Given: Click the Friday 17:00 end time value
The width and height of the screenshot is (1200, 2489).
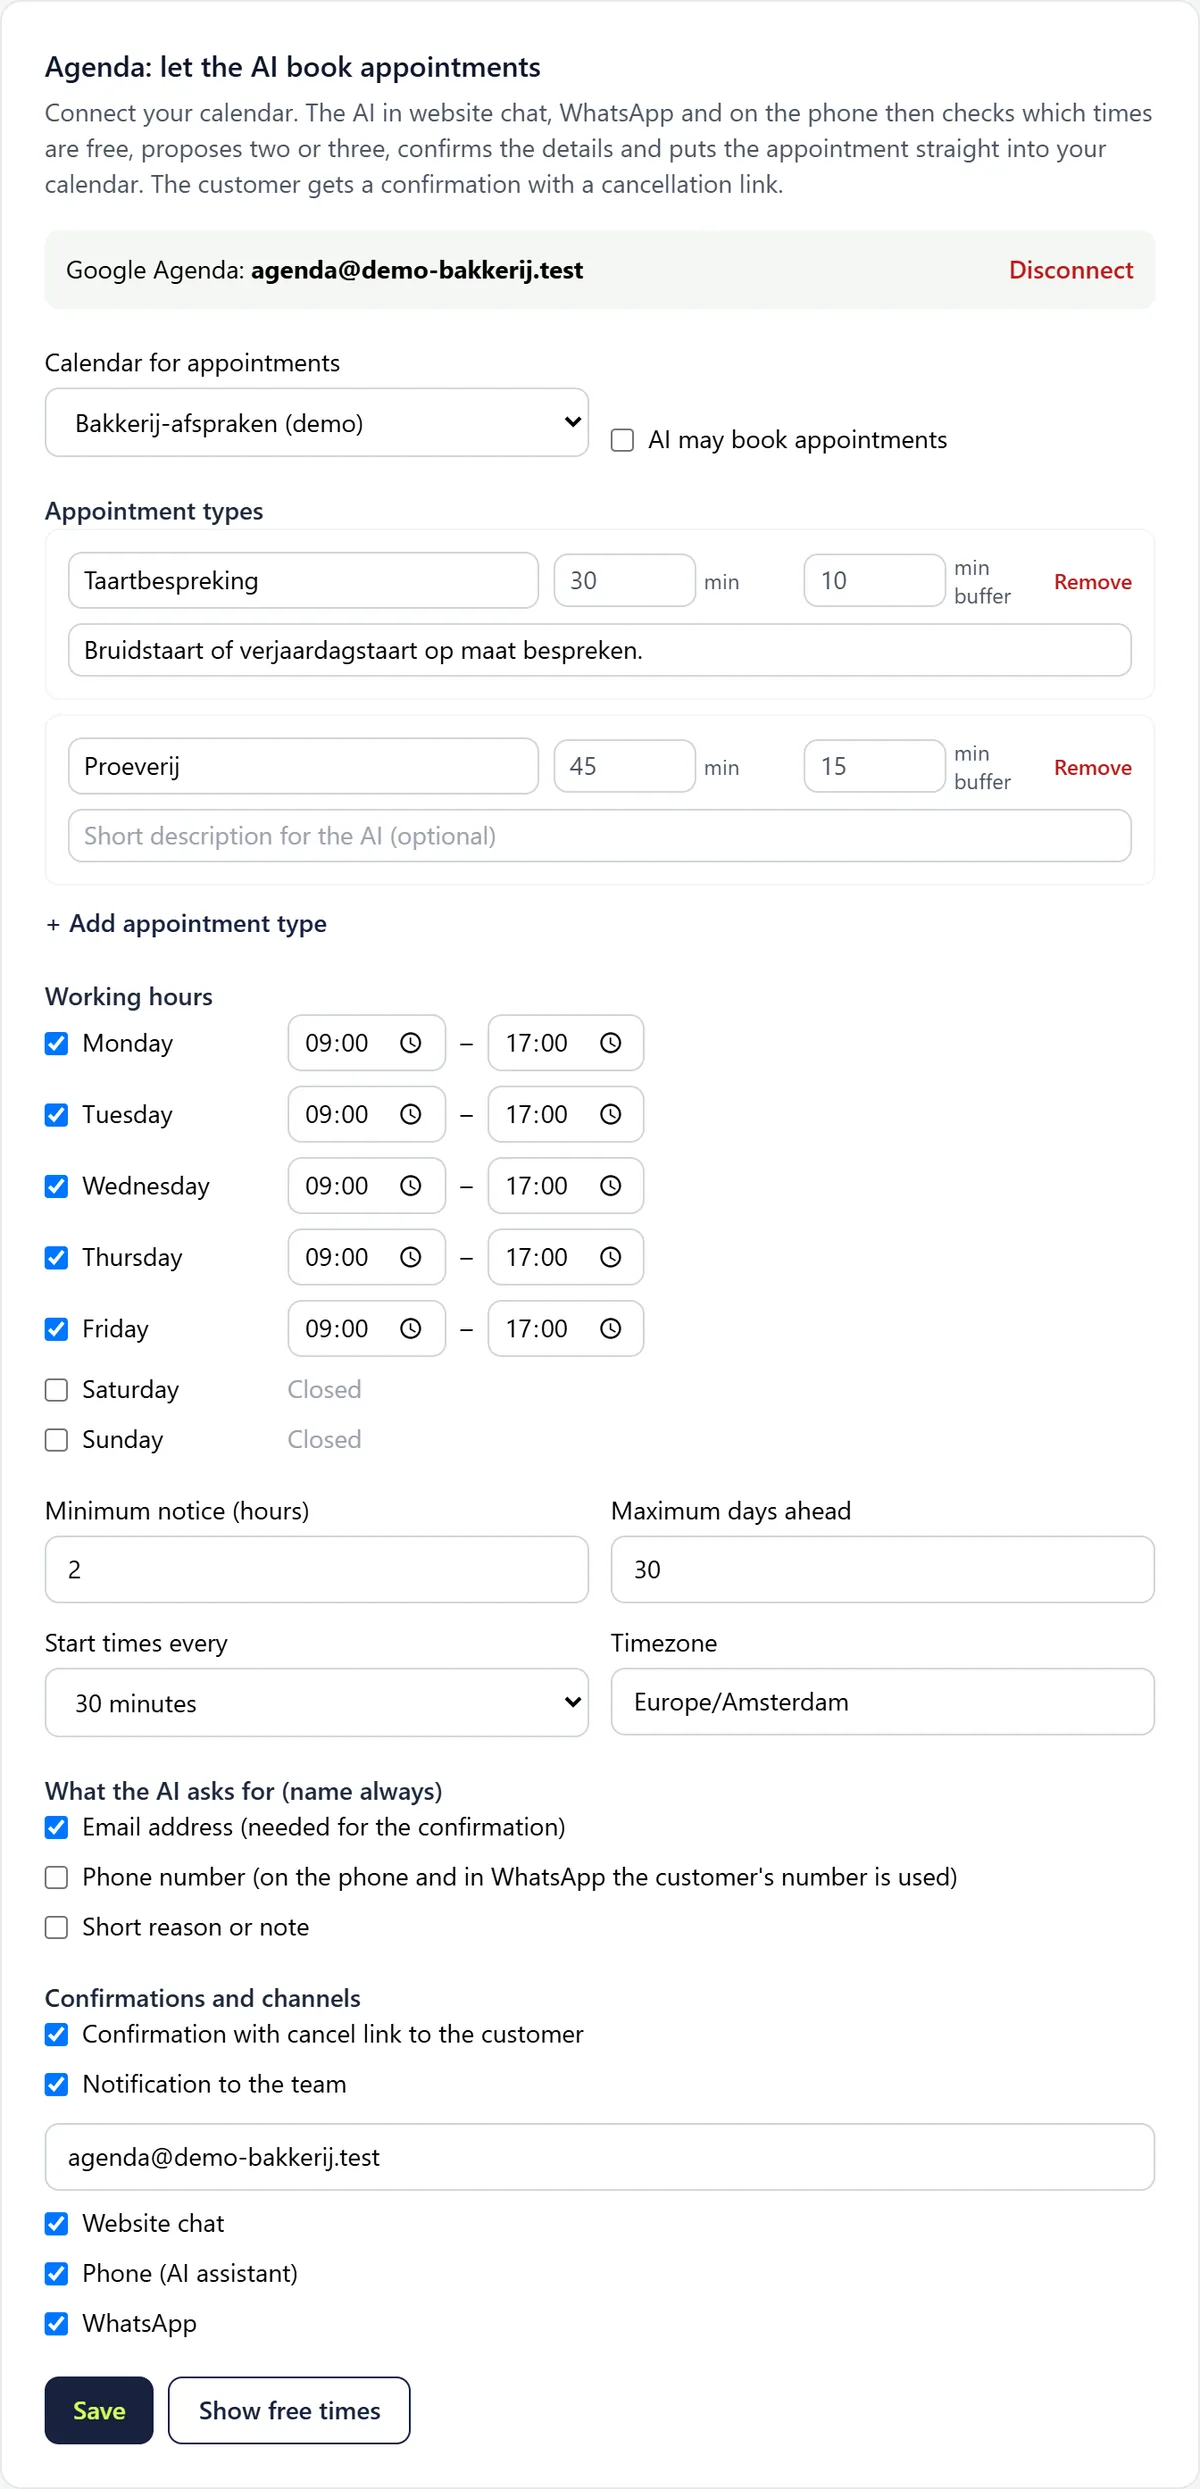Looking at the screenshot, I should pos(537,1329).
